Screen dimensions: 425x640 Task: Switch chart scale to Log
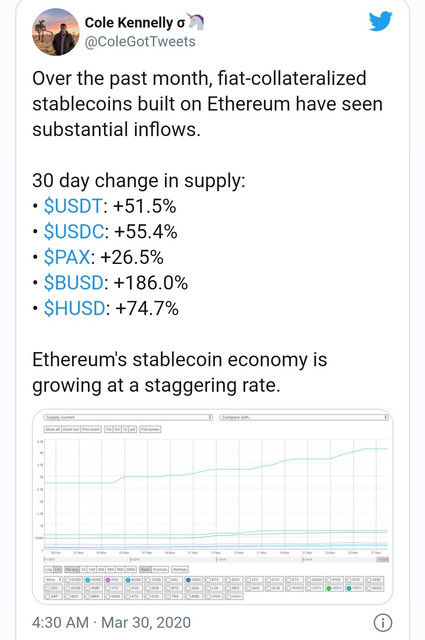pos(49,569)
